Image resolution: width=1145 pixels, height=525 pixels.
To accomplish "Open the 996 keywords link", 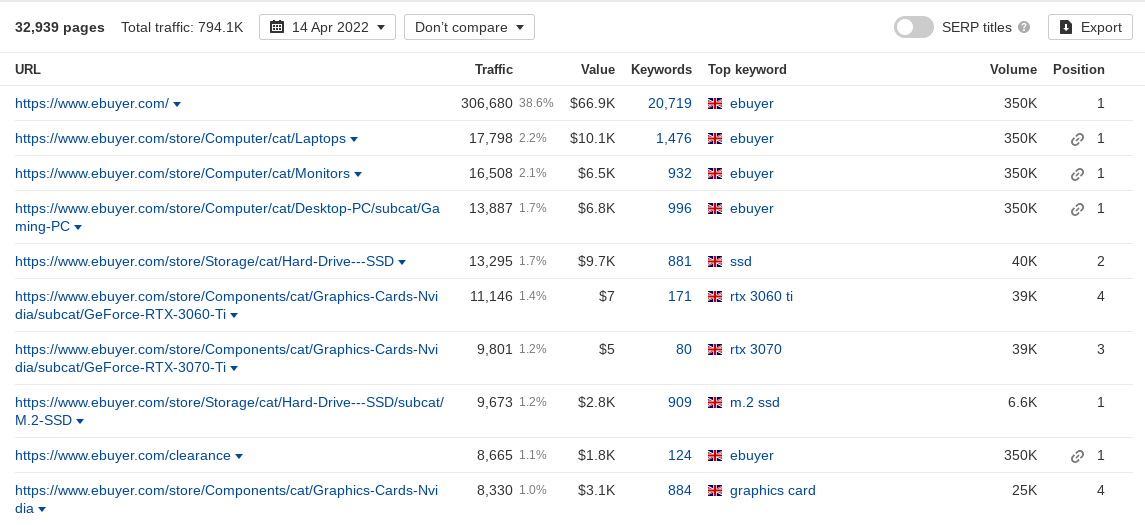I will click(x=680, y=209).
